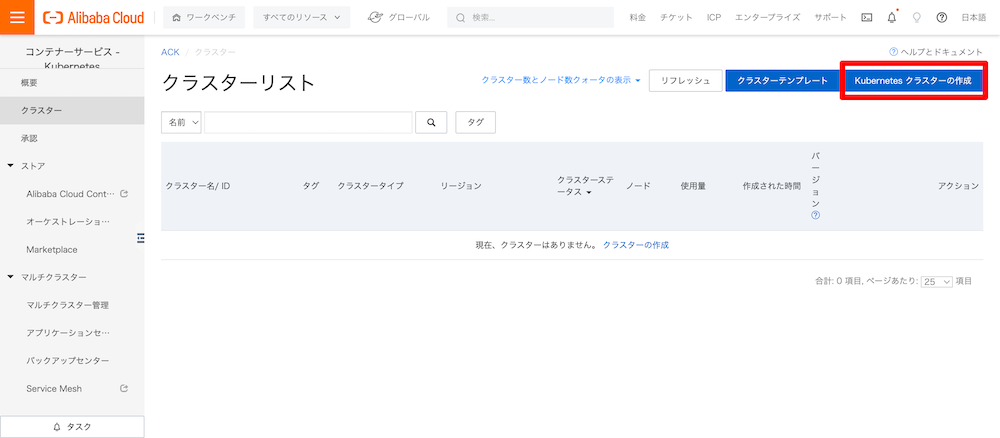Image resolution: width=1000 pixels, height=438 pixels.
Task: Open Cloud Shell terminal icon
Action: tap(866, 17)
